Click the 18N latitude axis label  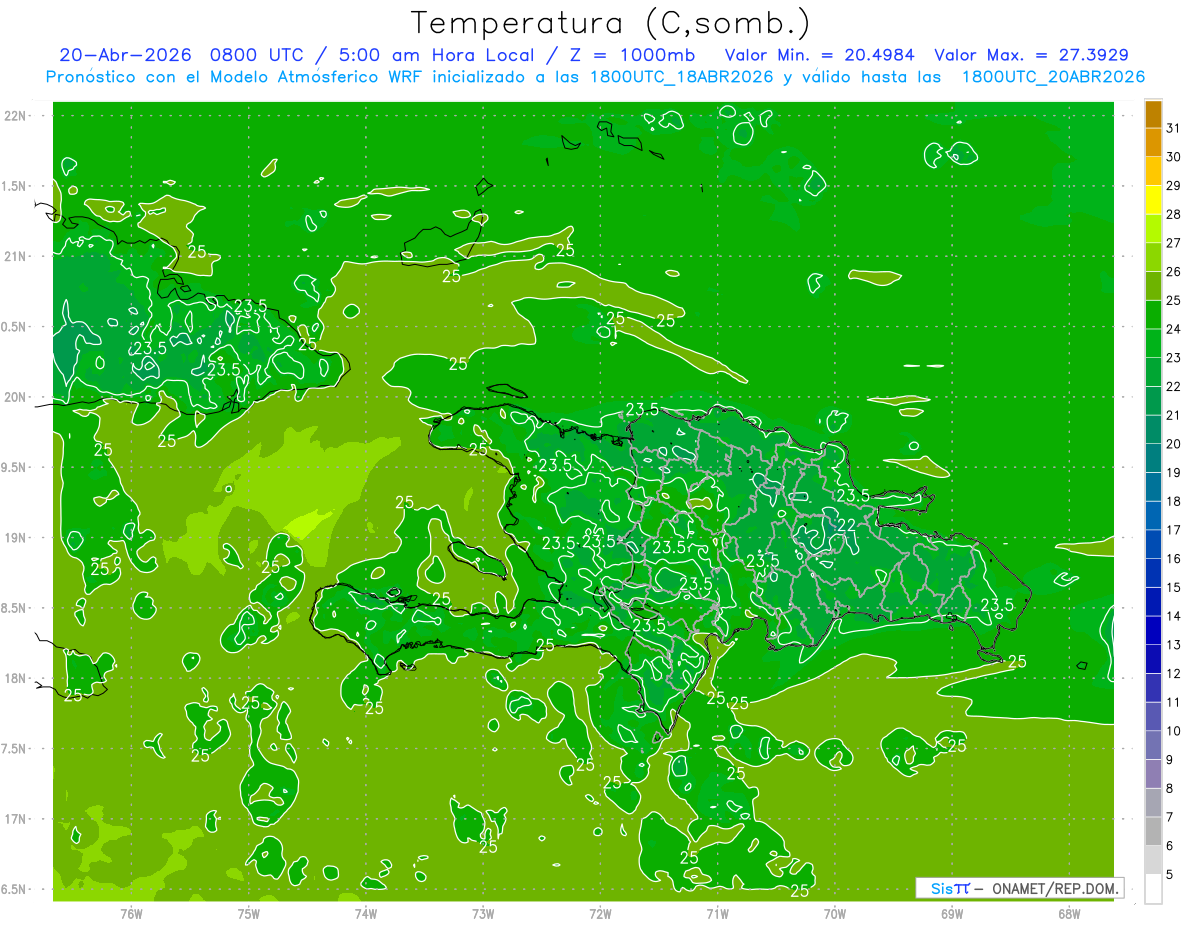tap(15, 678)
